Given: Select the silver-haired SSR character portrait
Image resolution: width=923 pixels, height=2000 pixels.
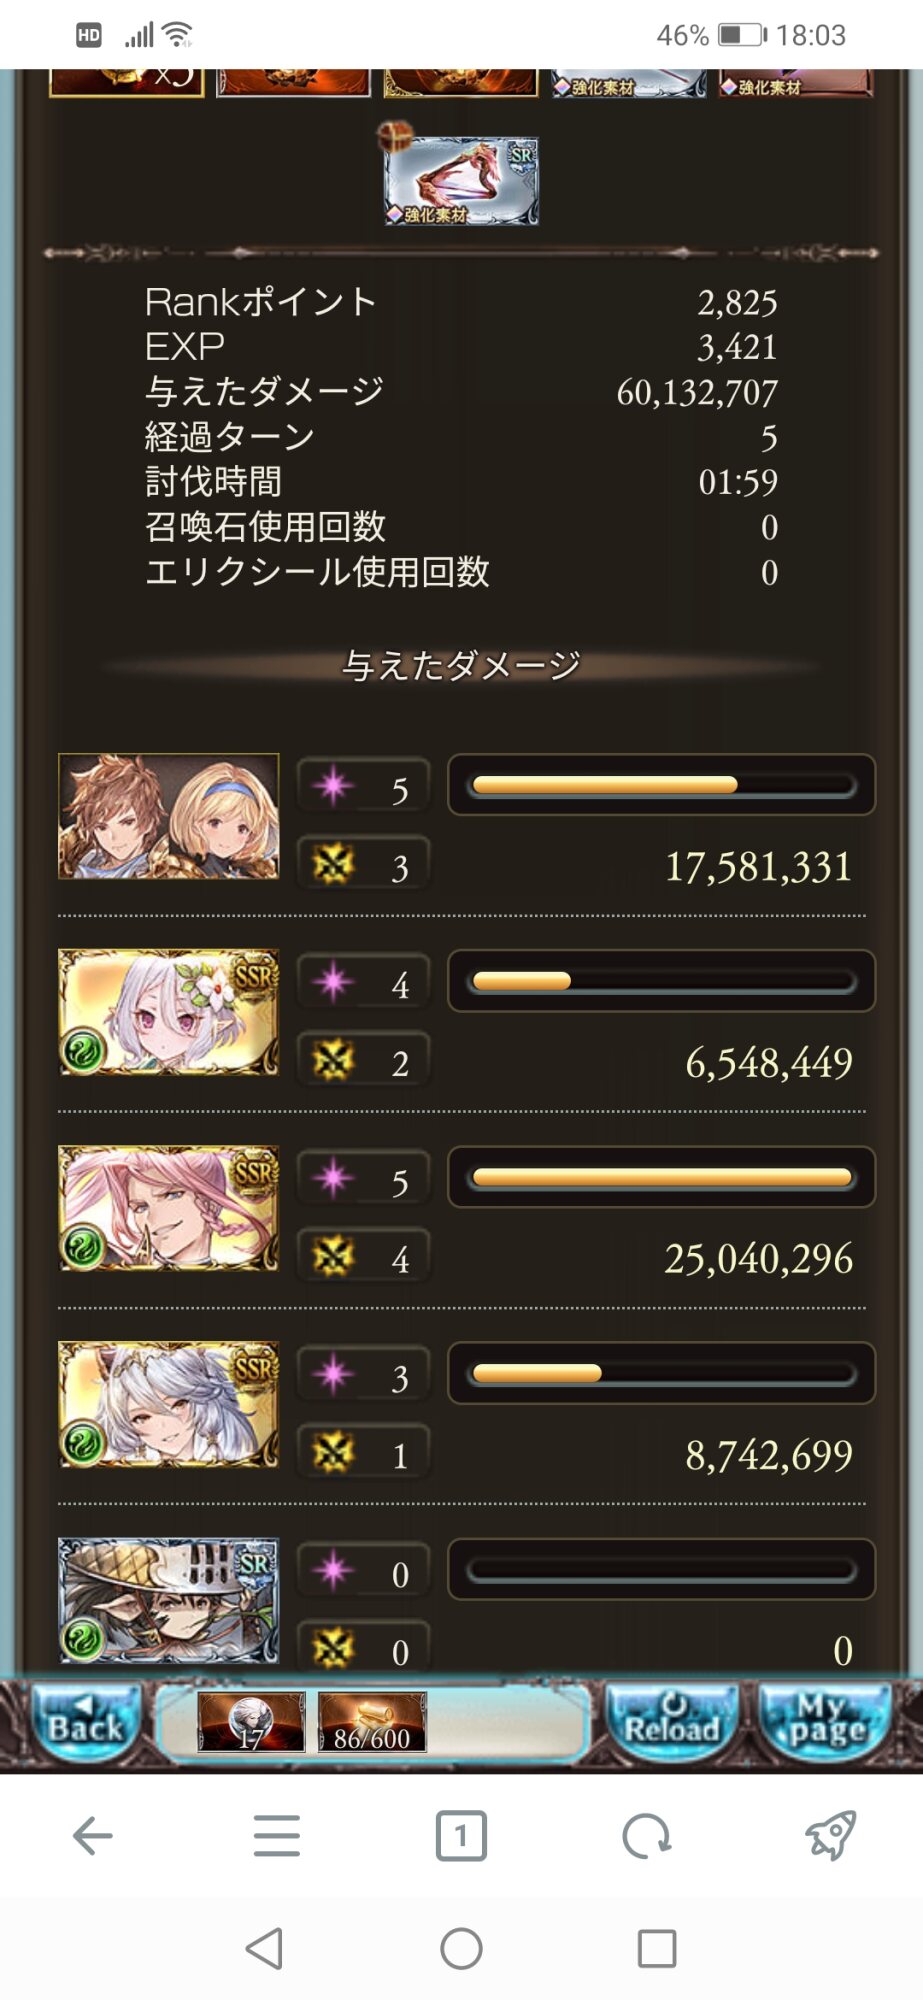Looking at the screenshot, I should tap(169, 1404).
